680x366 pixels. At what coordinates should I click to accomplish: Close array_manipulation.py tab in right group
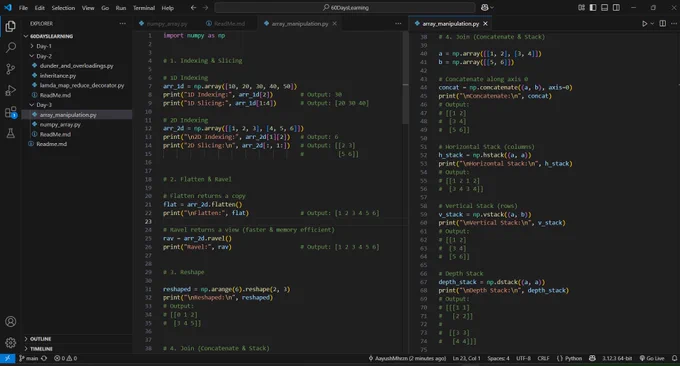485,23
